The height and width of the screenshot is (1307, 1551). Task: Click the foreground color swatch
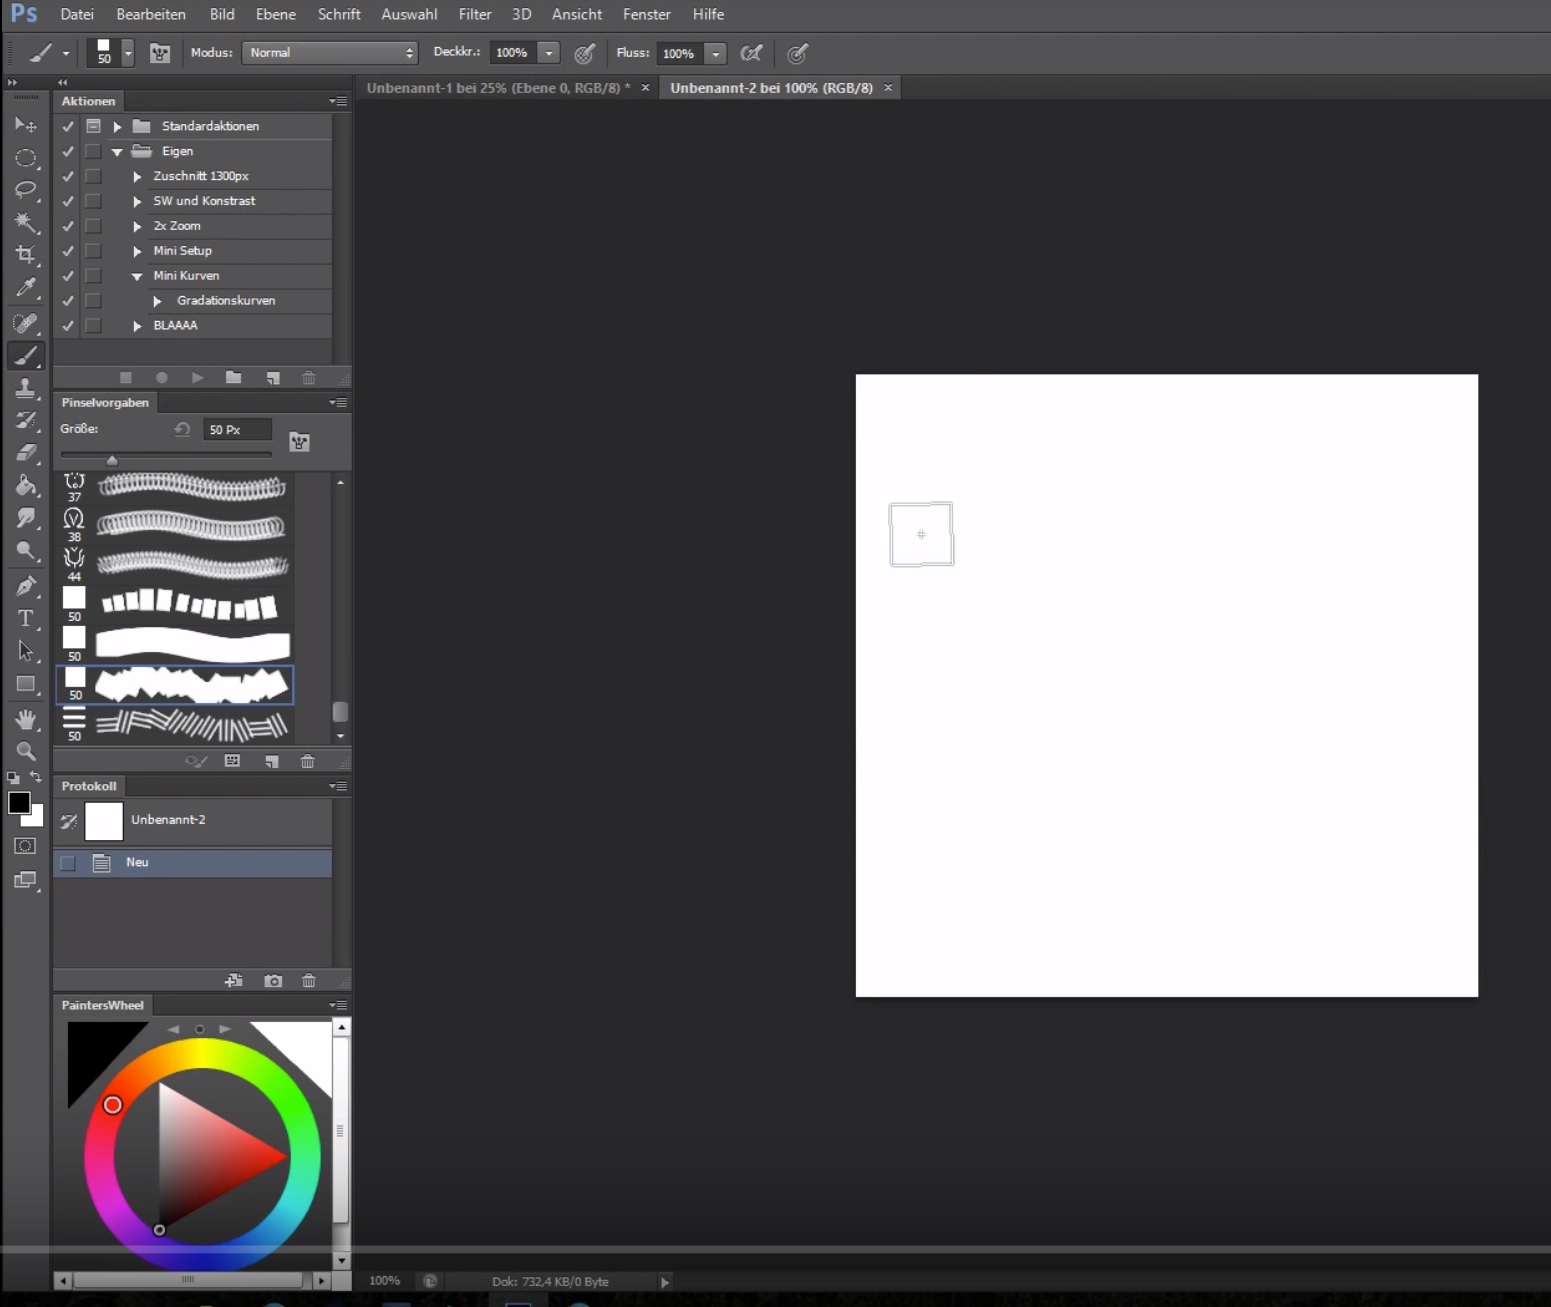tap(18, 802)
